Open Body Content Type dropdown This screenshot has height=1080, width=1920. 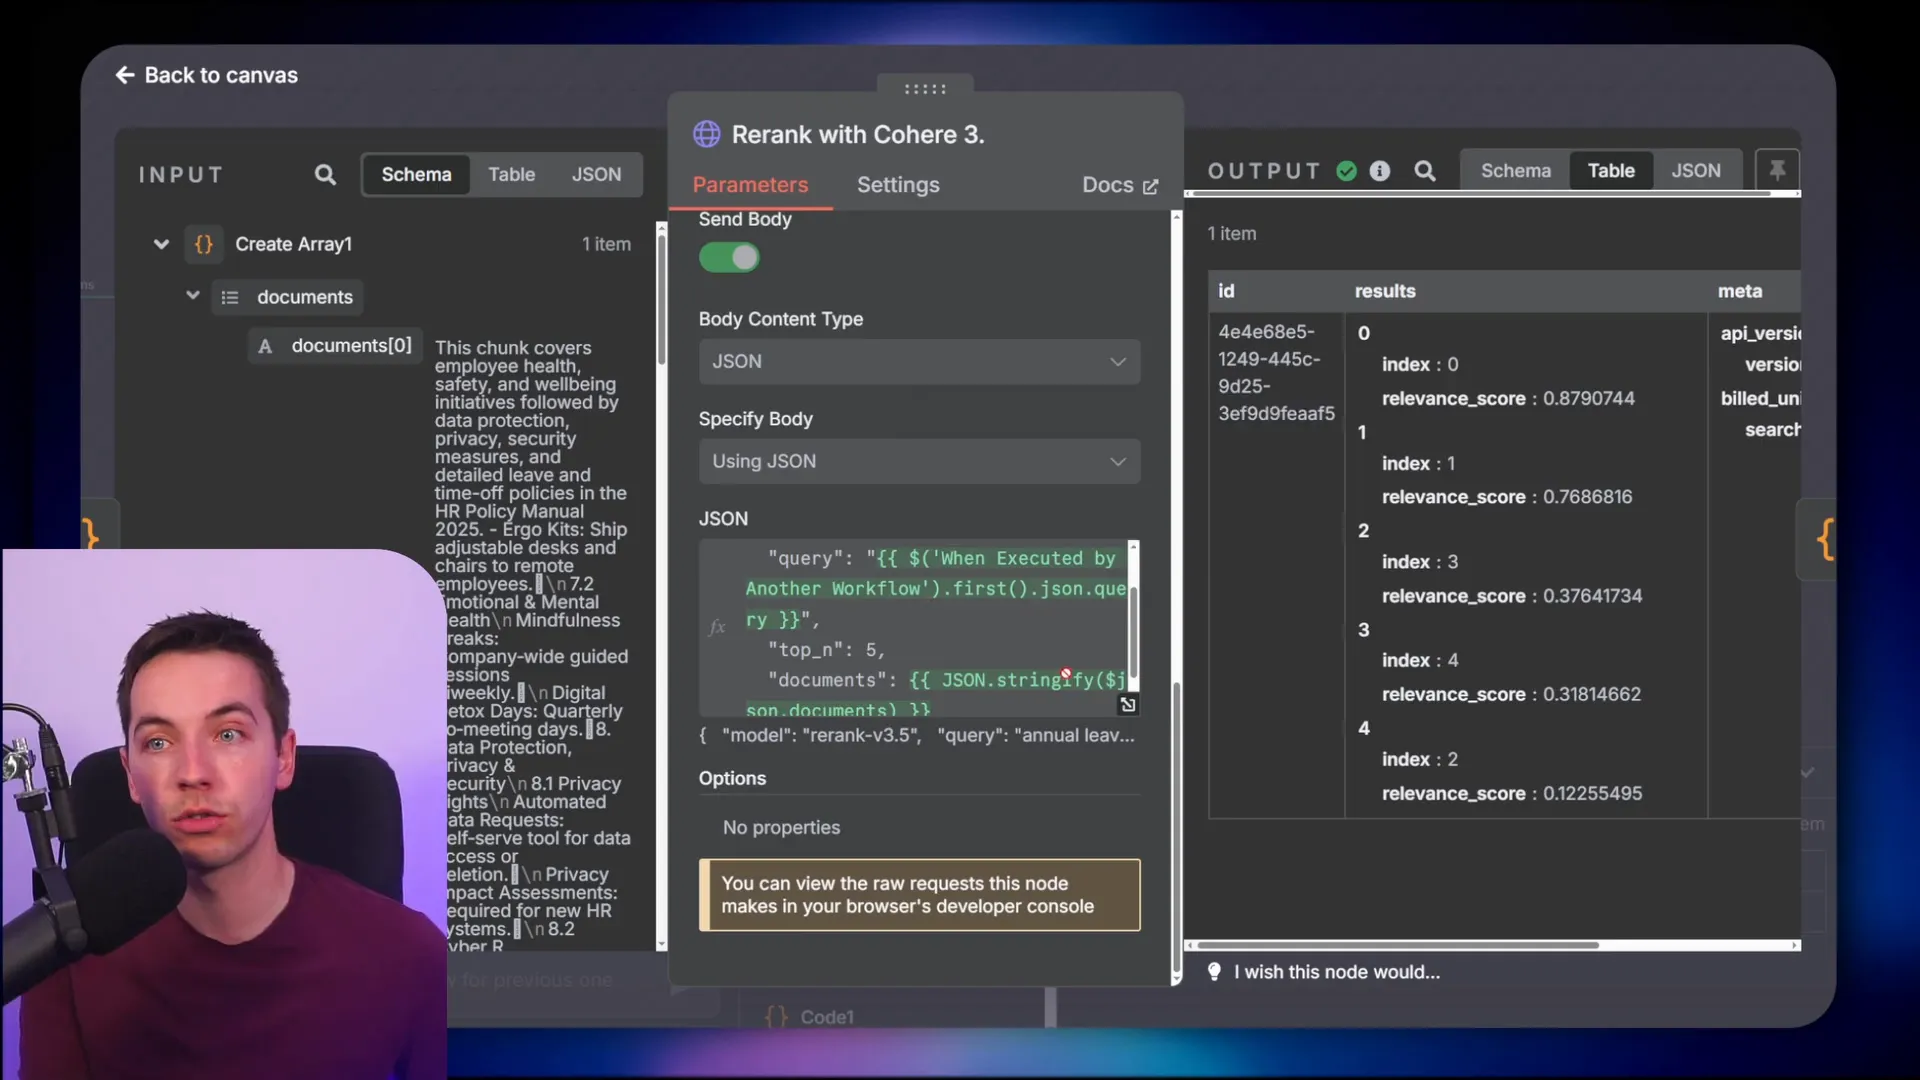click(919, 361)
